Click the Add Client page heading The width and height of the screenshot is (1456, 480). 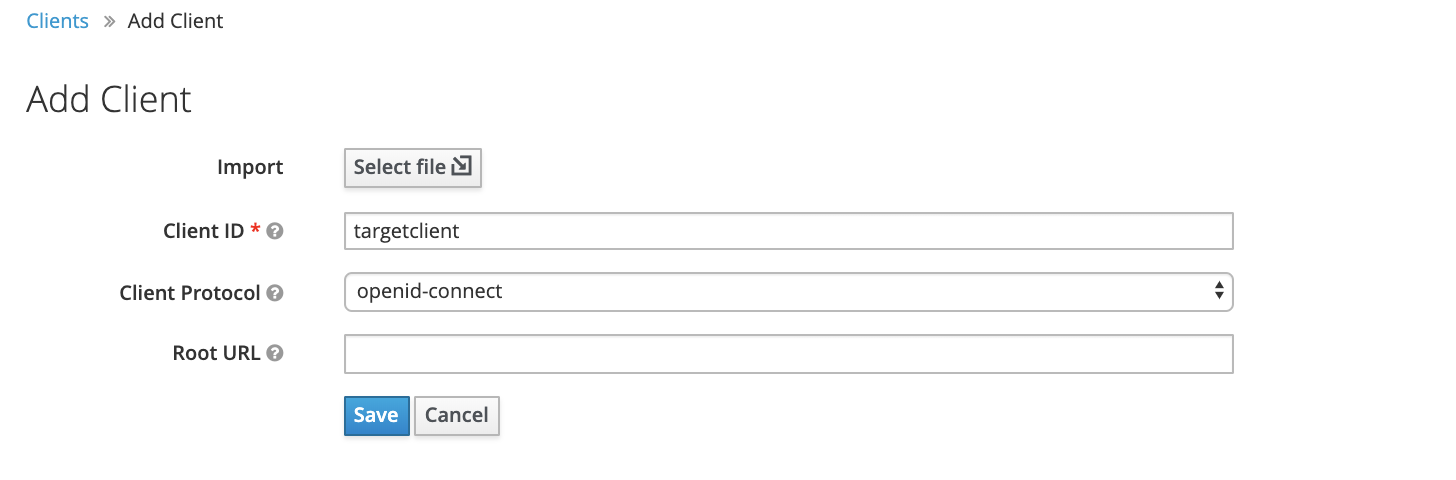pyautogui.click(x=109, y=100)
